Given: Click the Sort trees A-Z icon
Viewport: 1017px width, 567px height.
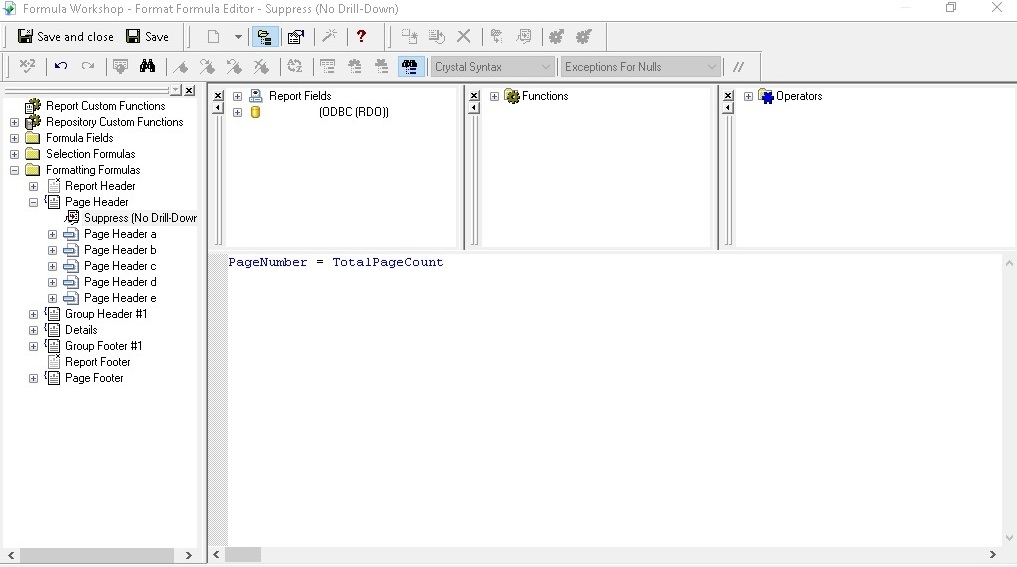Looking at the screenshot, I should point(294,66).
